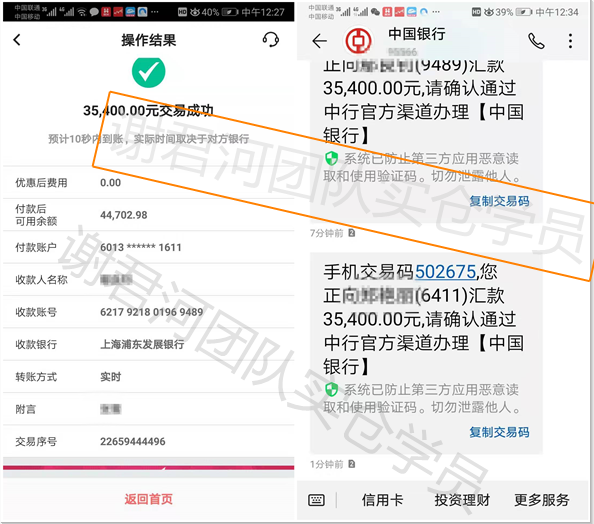
Task: Tap the SIM card icon beside 1分钟前
Action: point(352,463)
